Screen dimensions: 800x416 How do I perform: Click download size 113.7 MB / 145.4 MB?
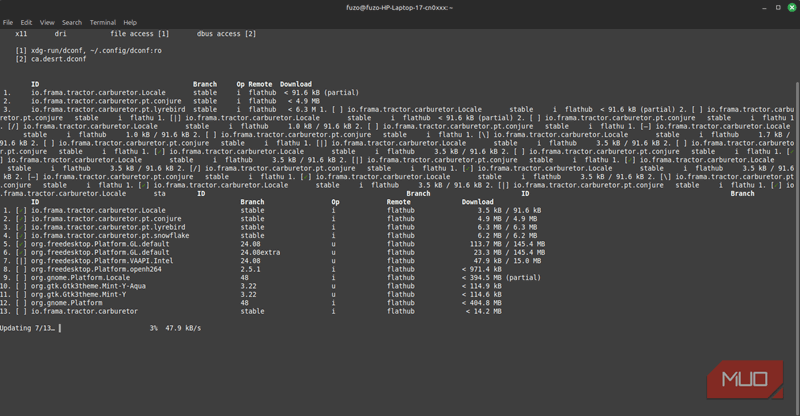508,244
